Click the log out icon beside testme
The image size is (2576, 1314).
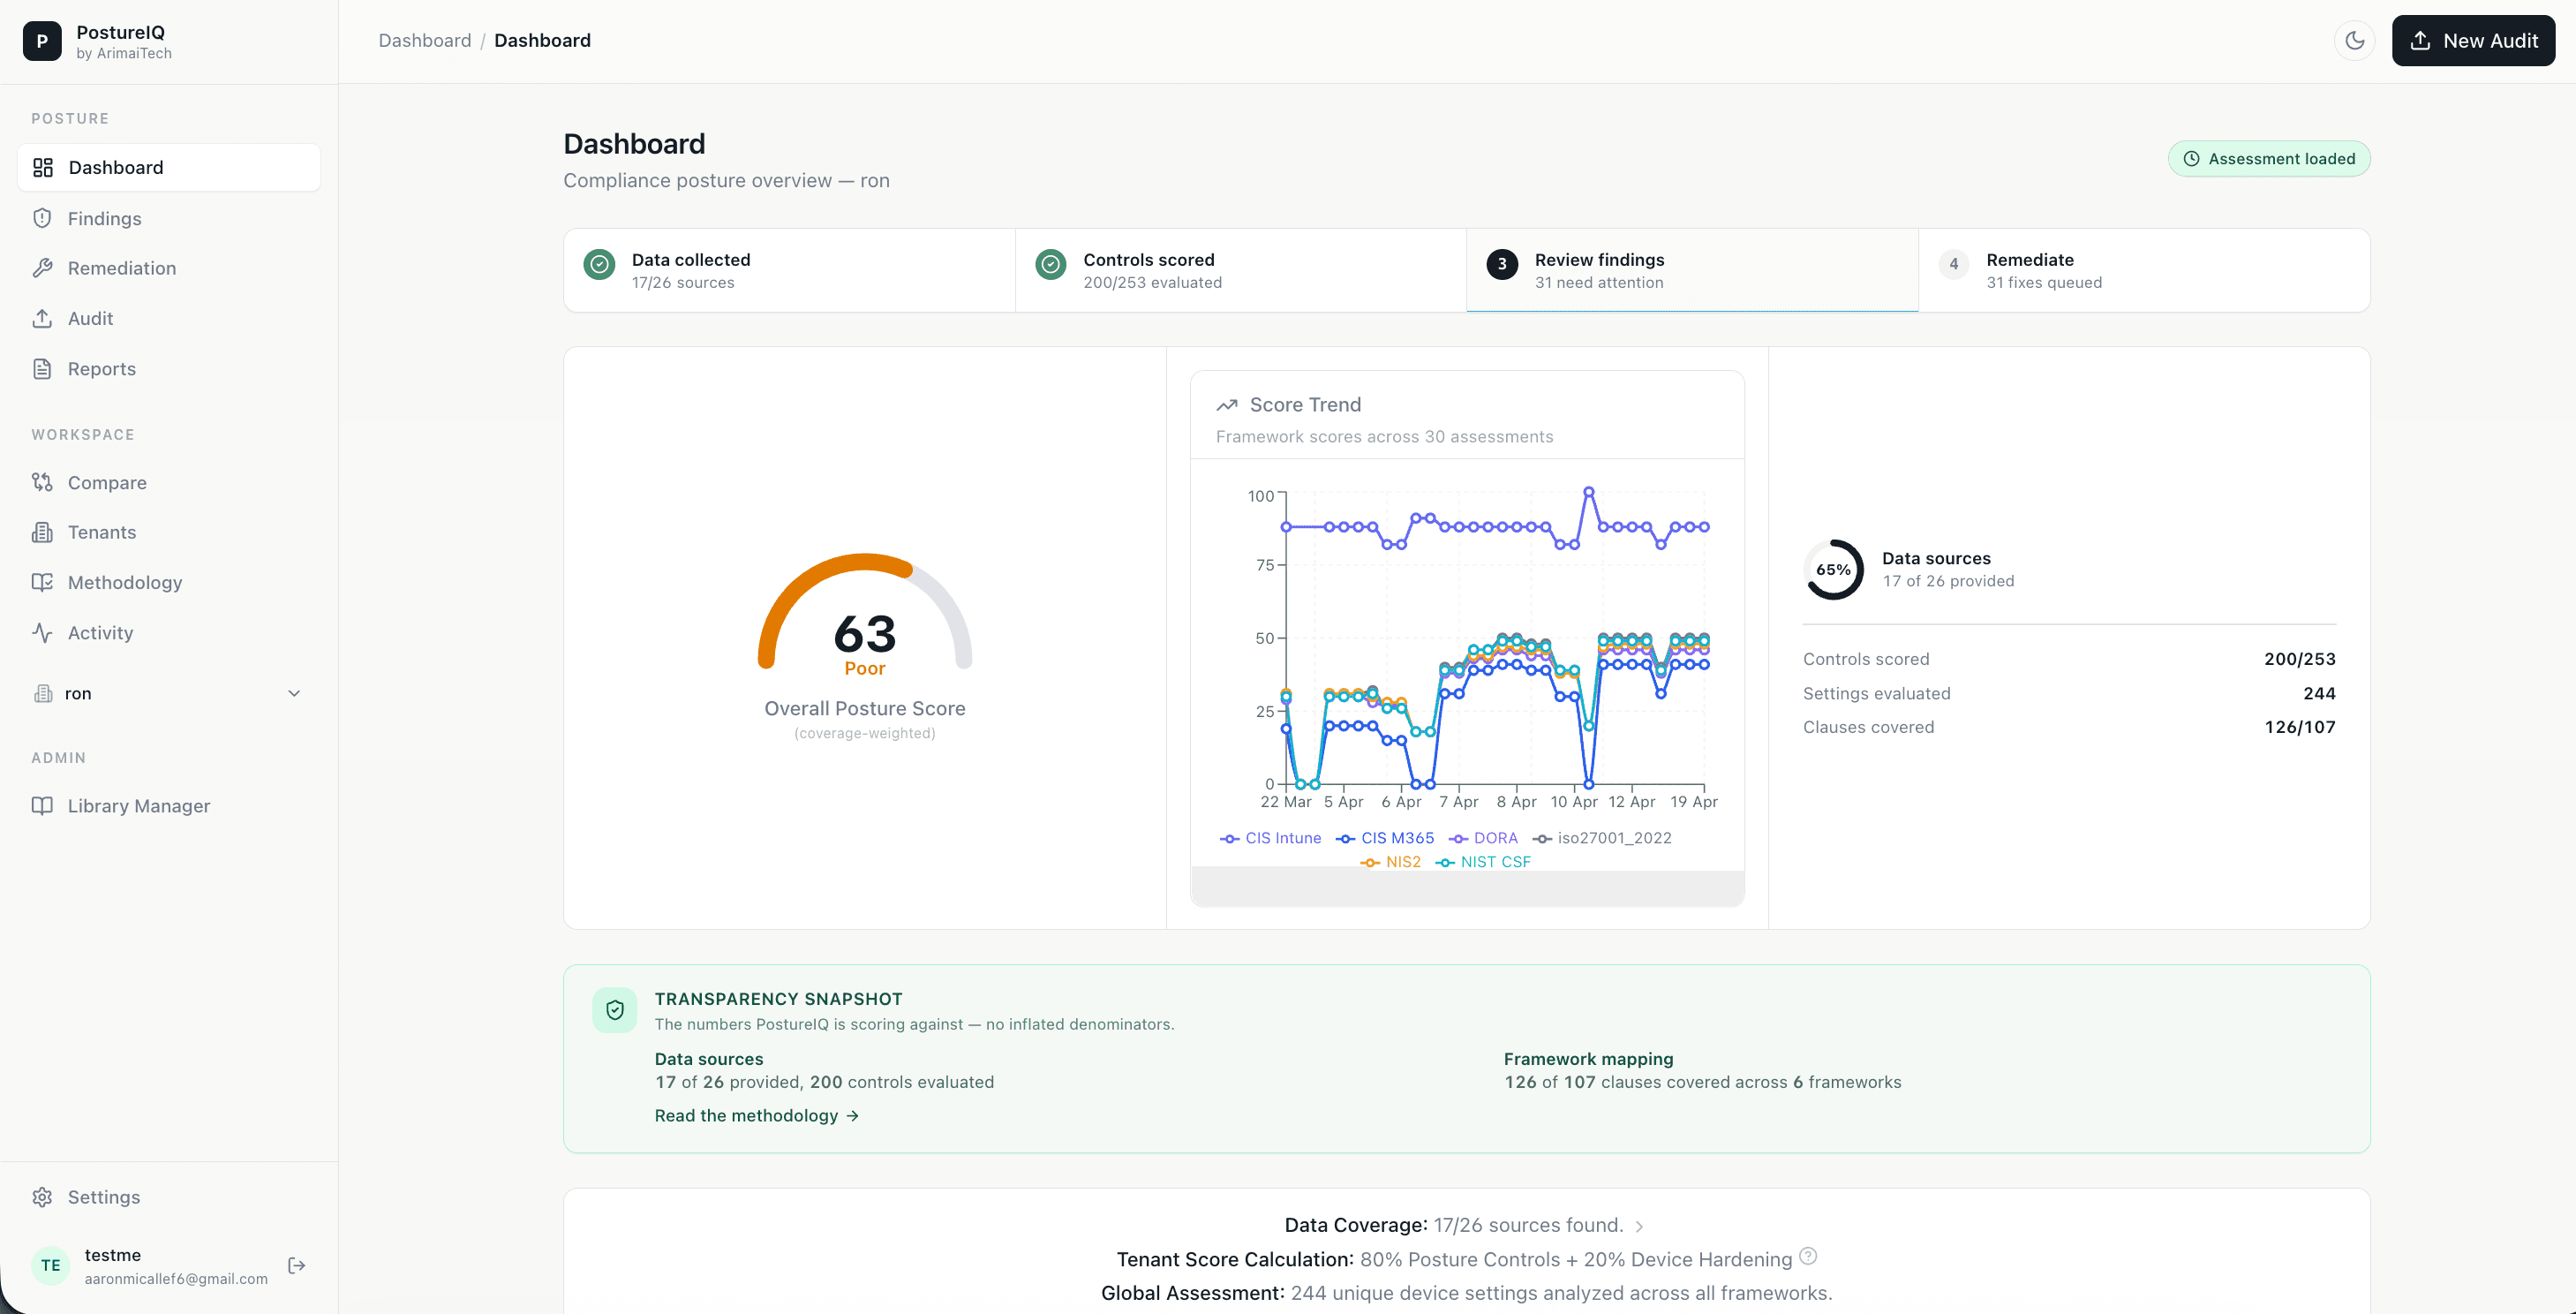coord(297,1266)
